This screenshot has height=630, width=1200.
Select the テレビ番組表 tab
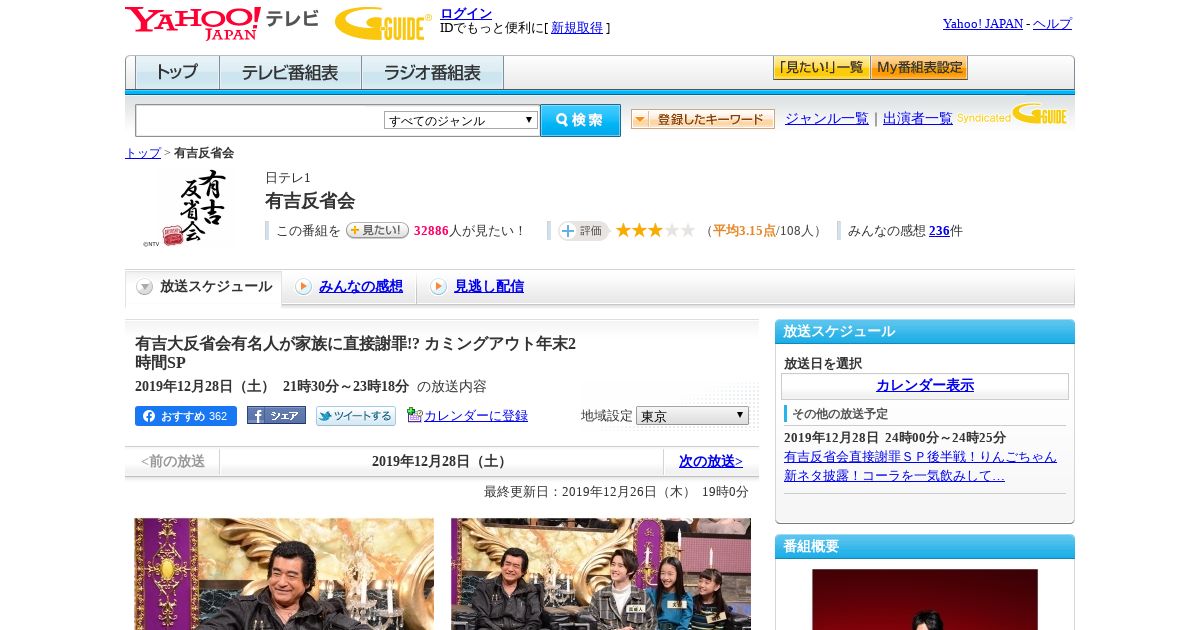pyautogui.click(x=290, y=73)
